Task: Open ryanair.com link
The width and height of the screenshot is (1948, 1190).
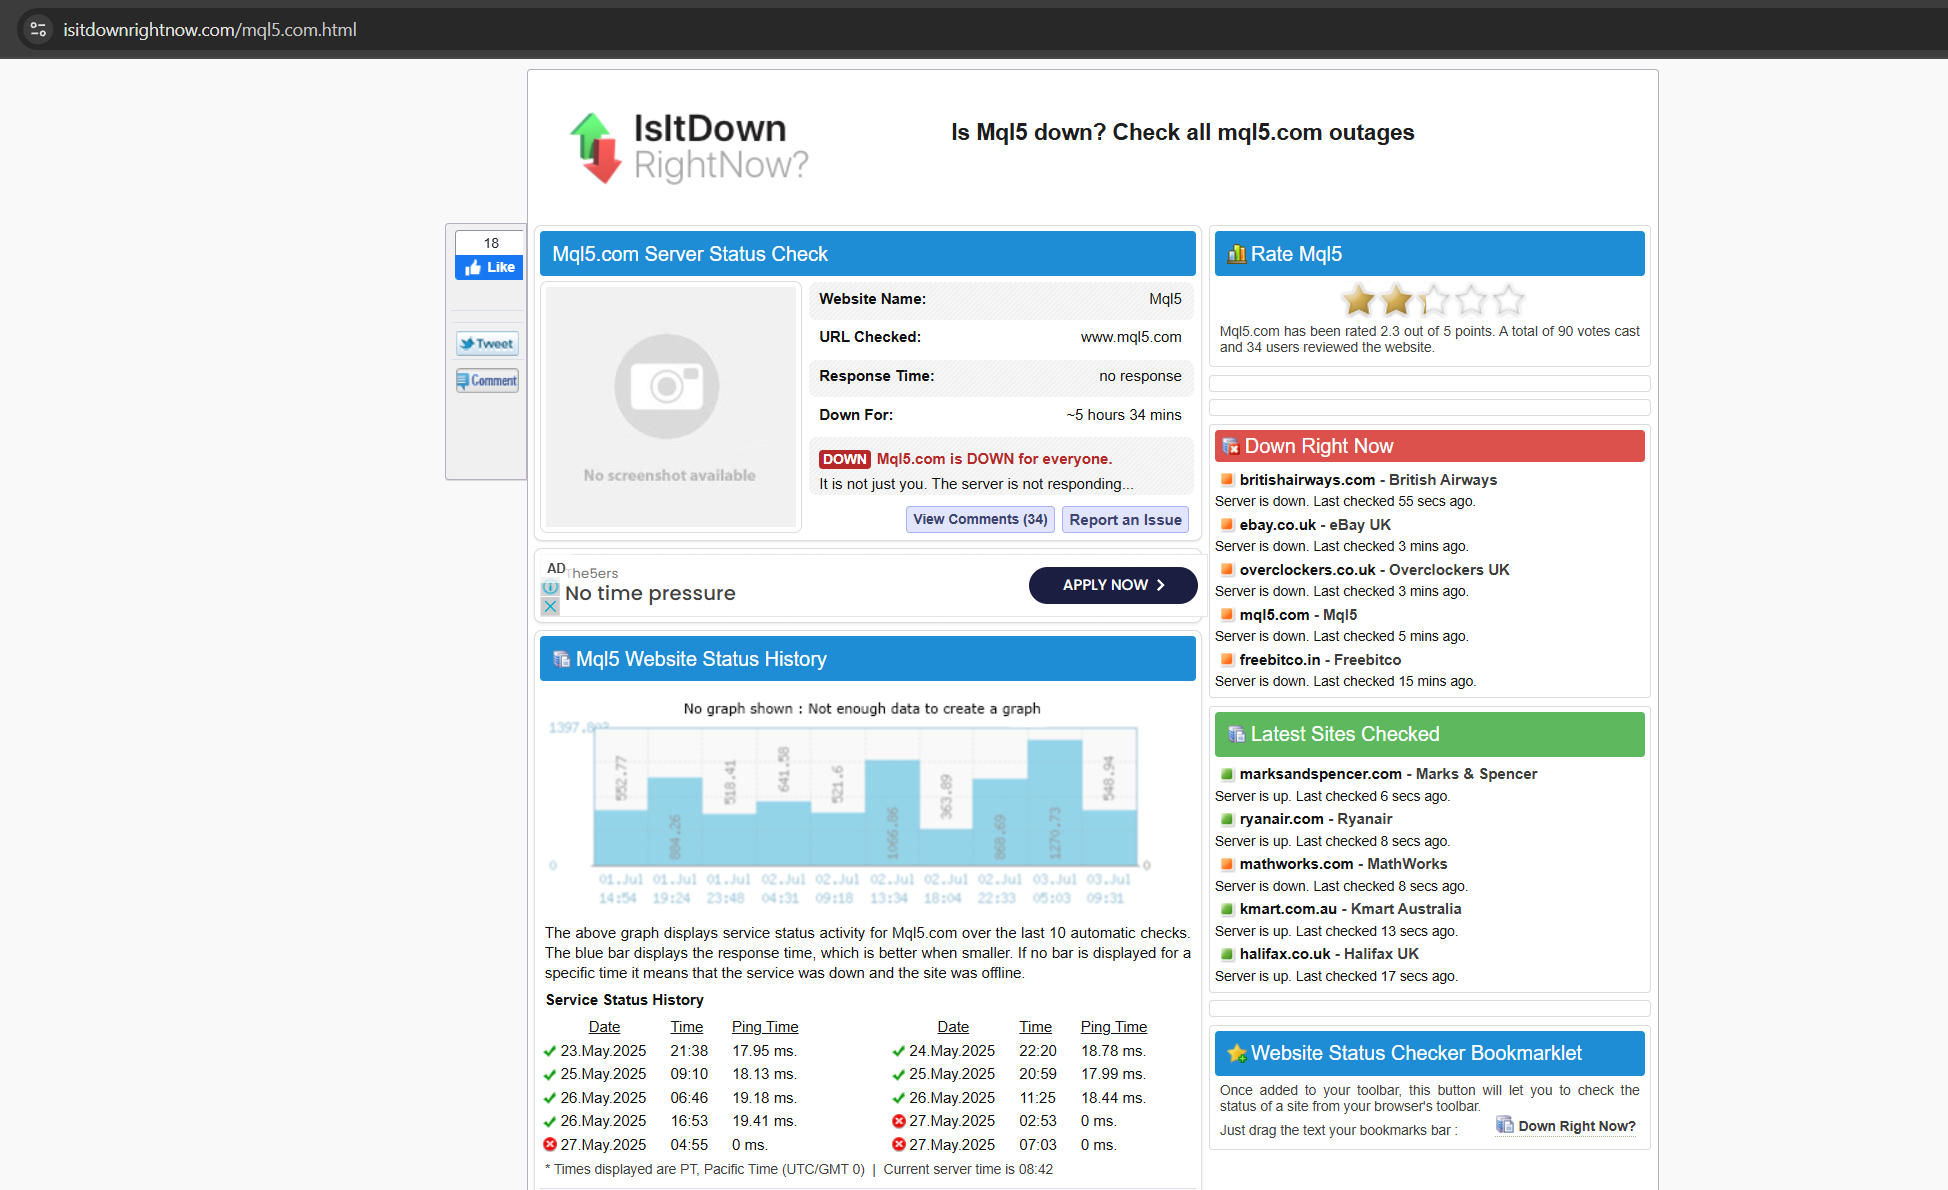Action: pyautogui.click(x=1281, y=819)
